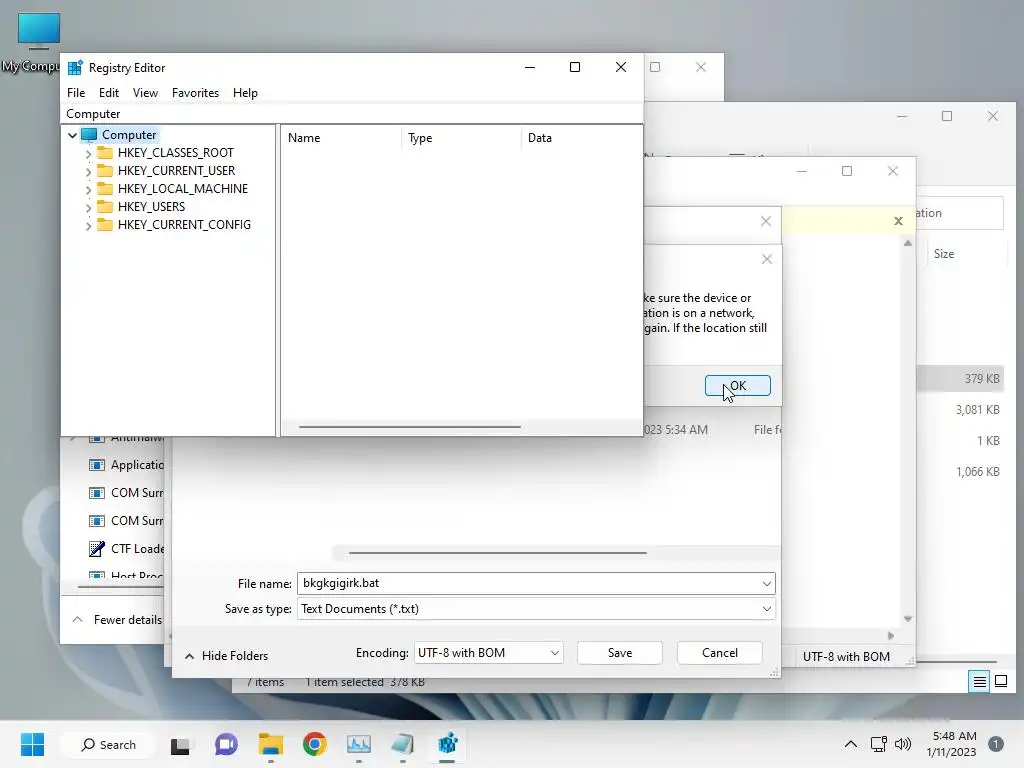This screenshot has height=768, width=1024.
Task: Open the View menu in Registry Editor
Action: [145, 93]
